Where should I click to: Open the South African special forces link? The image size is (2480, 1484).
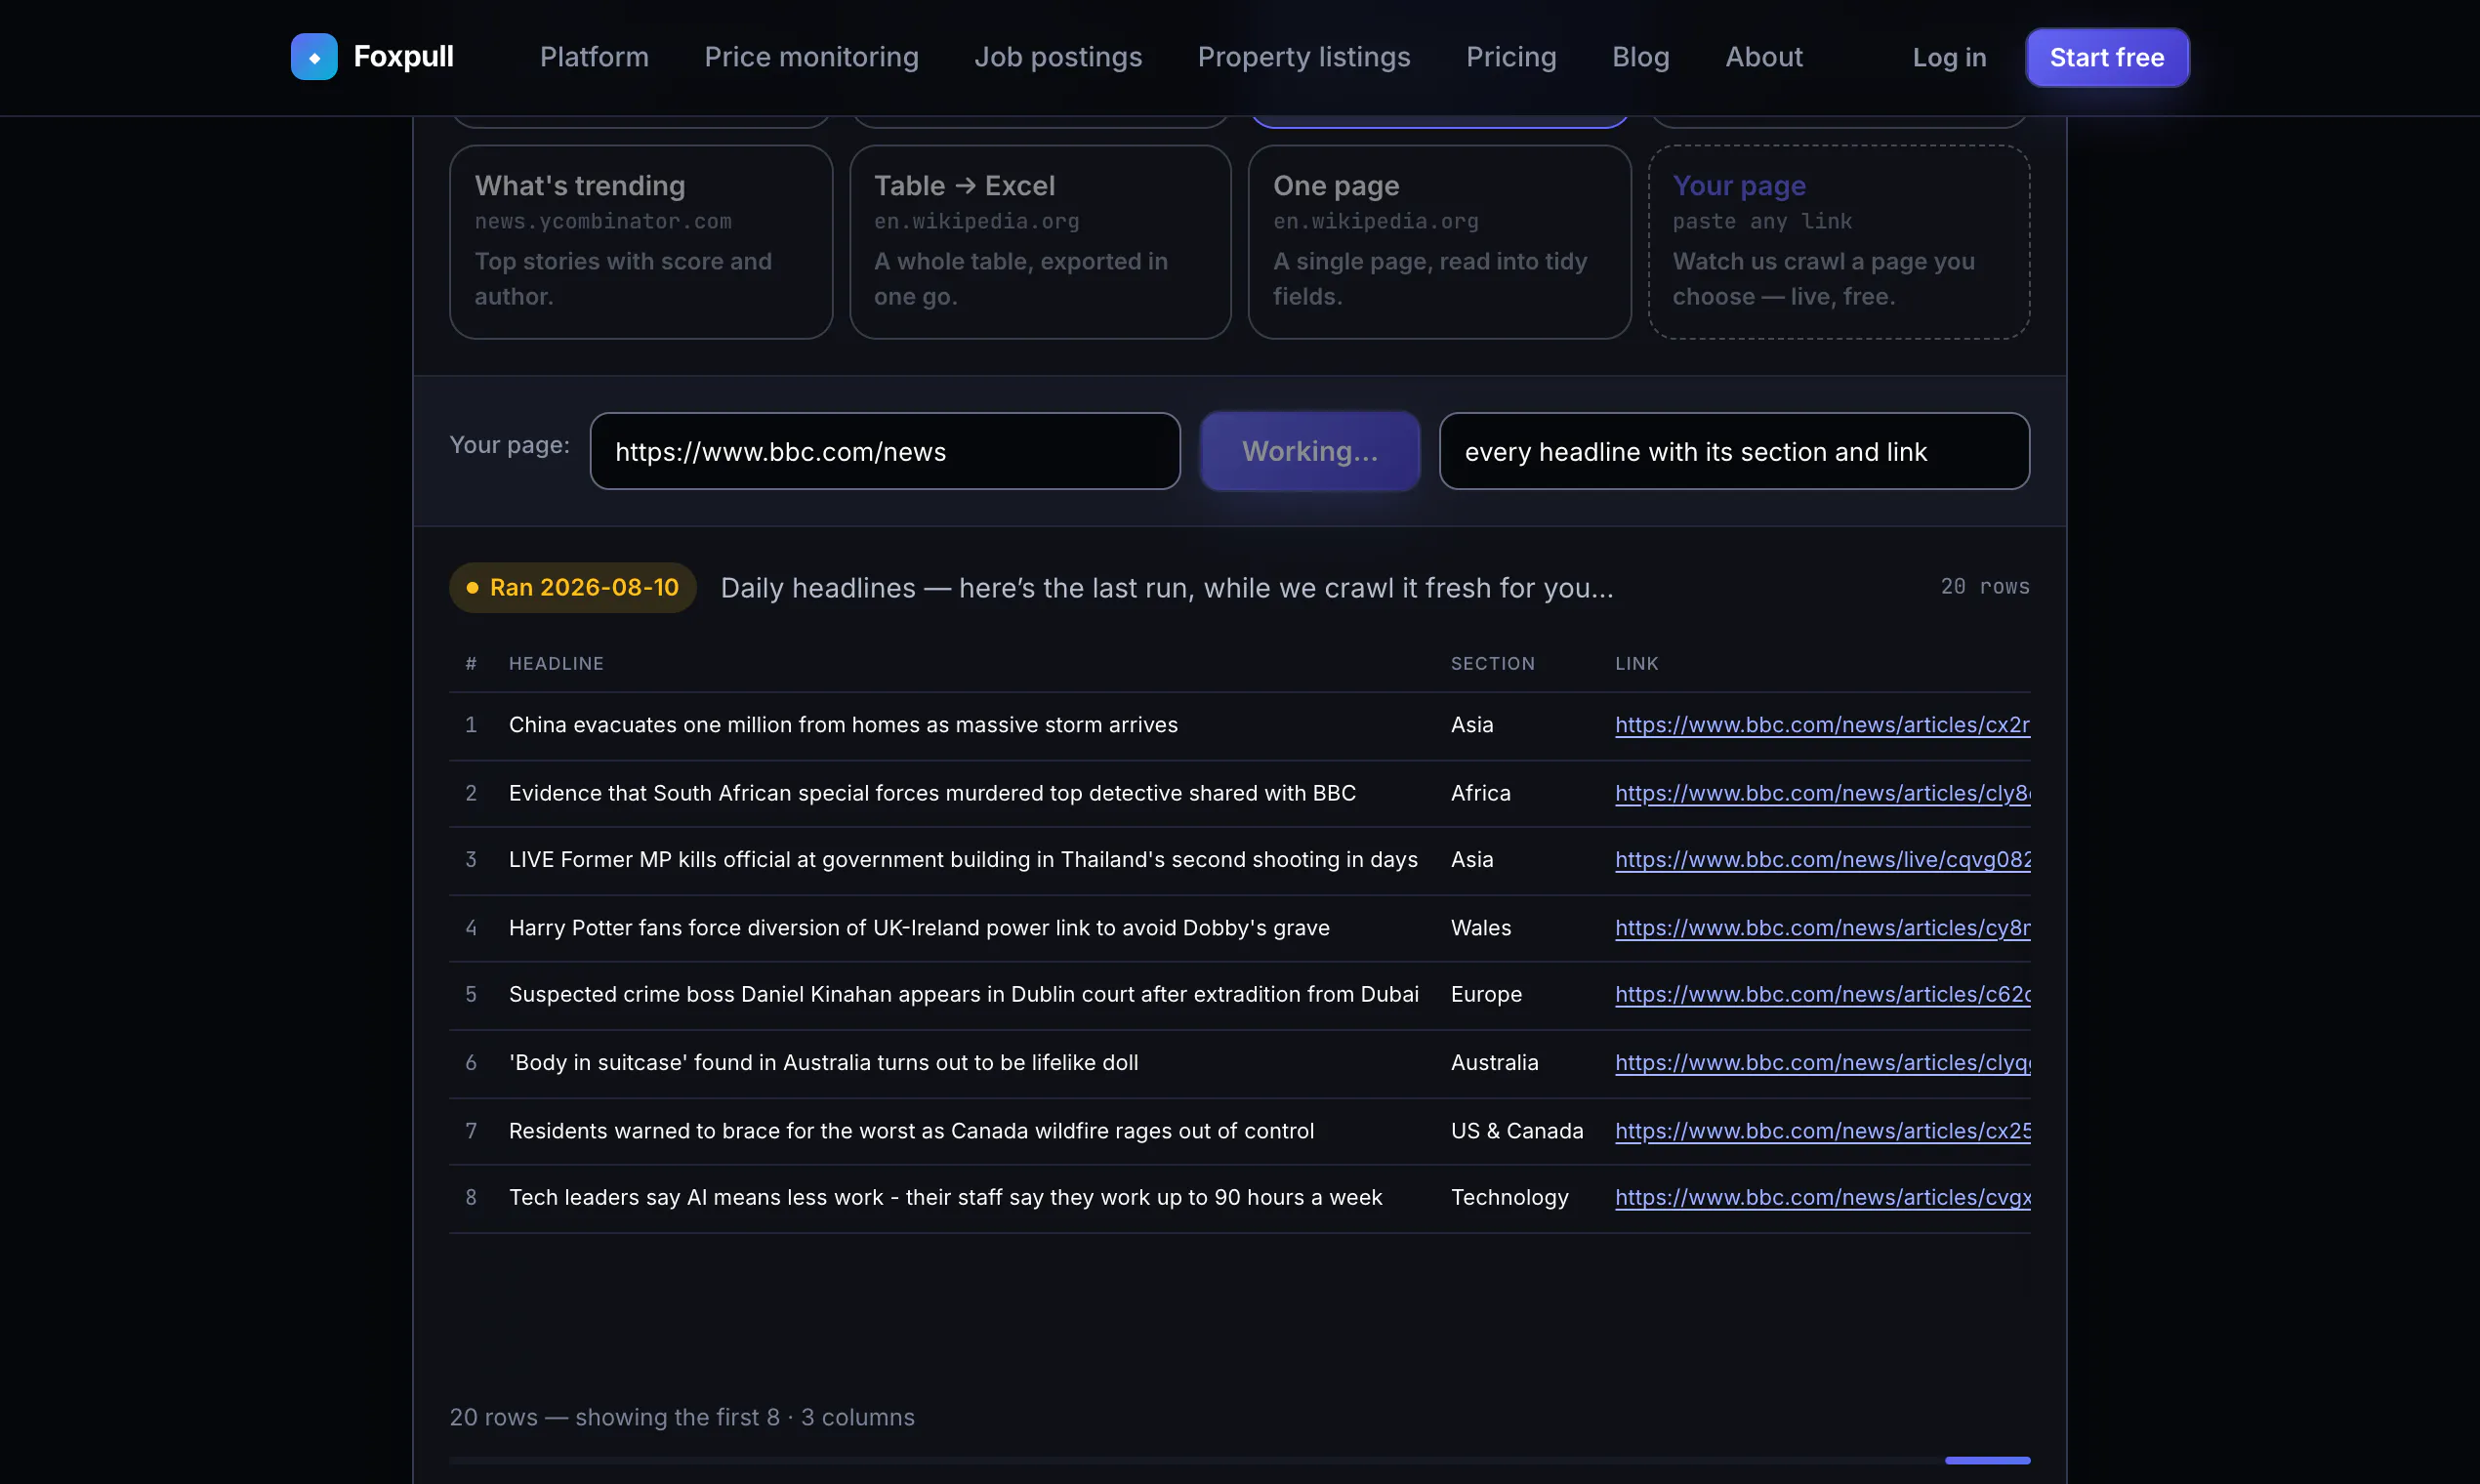[x=1822, y=793]
